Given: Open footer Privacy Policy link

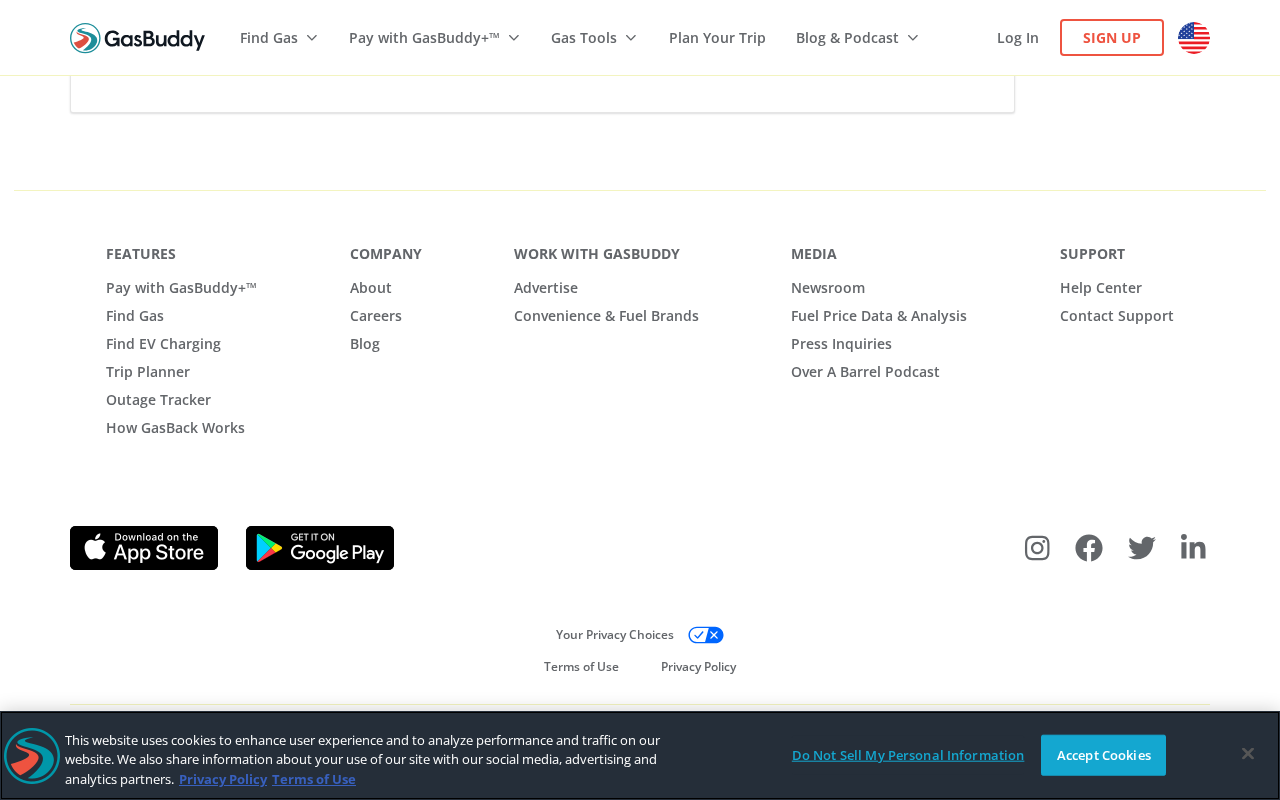Looking at the screenshot, I should click(x=698, y=667).
